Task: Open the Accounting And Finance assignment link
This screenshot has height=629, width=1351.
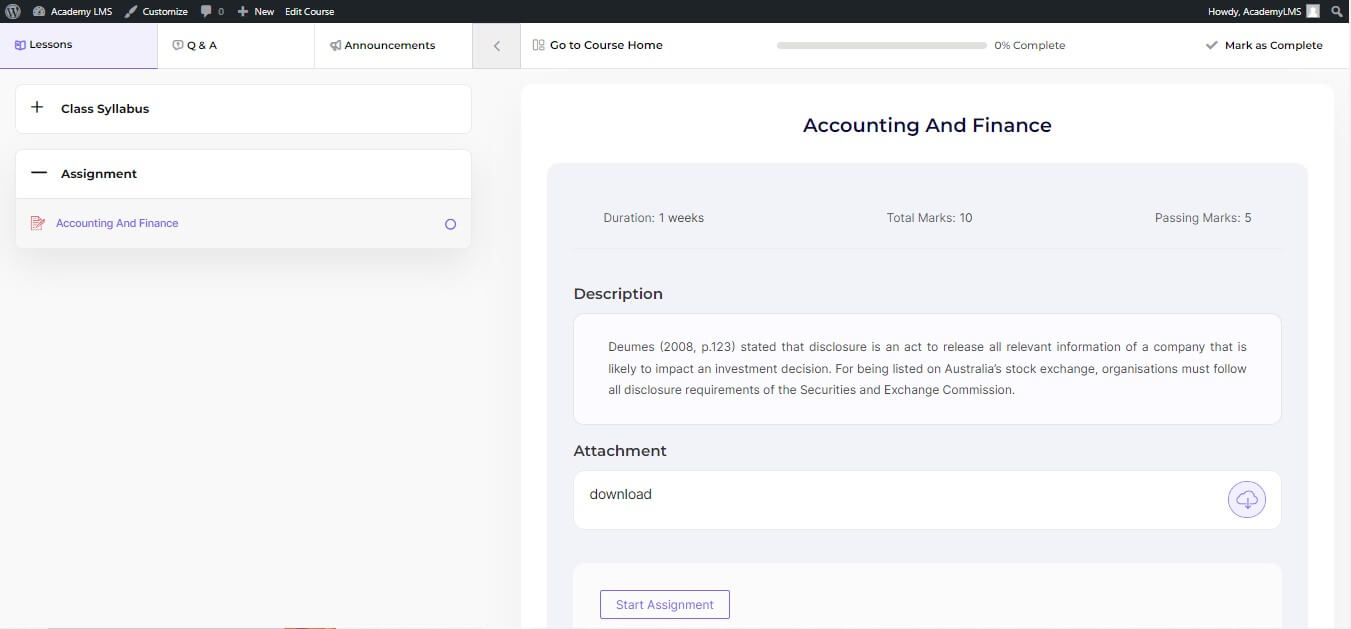Action: coord(116,223)
